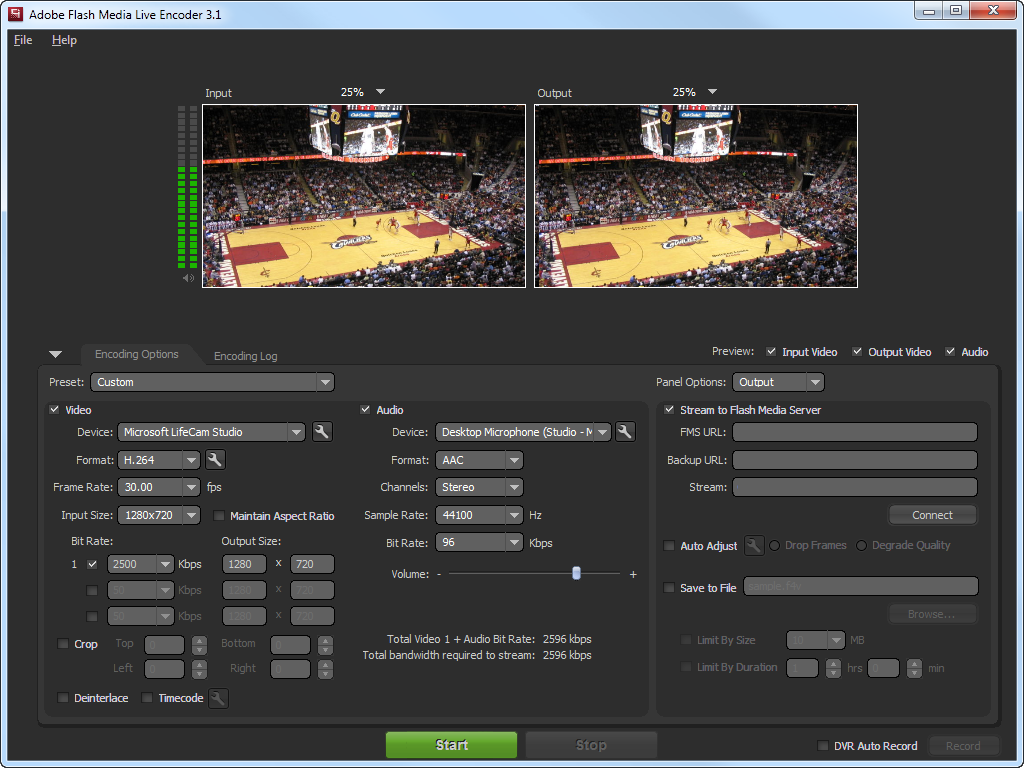This screenshot has width=1024, height=768.
Task: Enable Deinterlace option
Action: tap(63, 697)
